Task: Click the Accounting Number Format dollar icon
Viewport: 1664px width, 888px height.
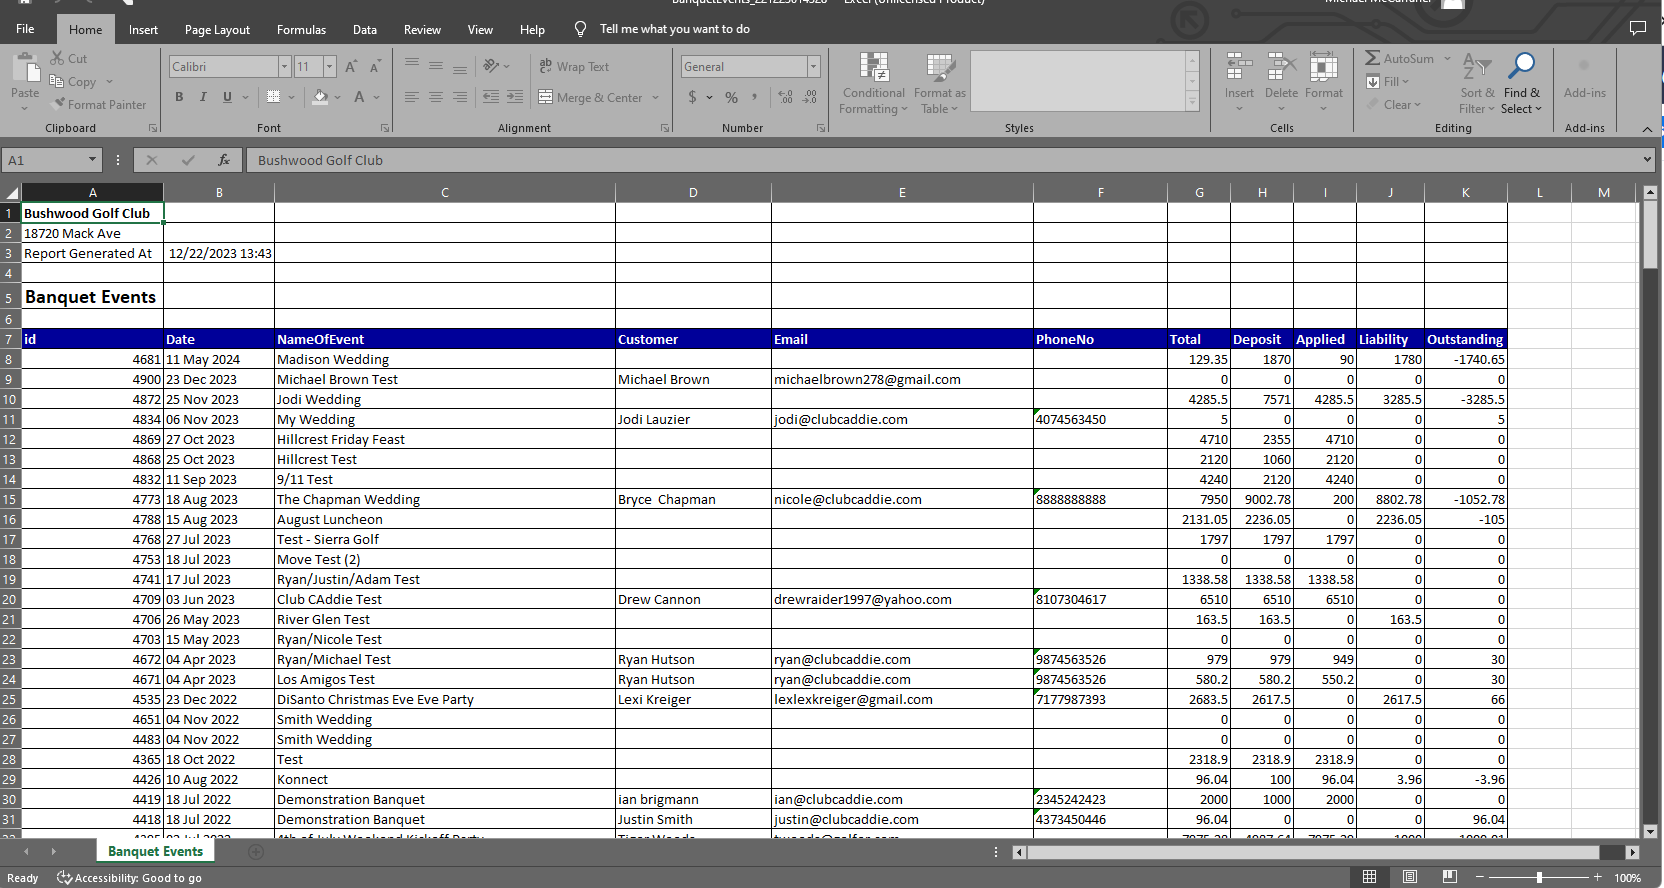Action: pyautogui.click(x=692, y=97)
